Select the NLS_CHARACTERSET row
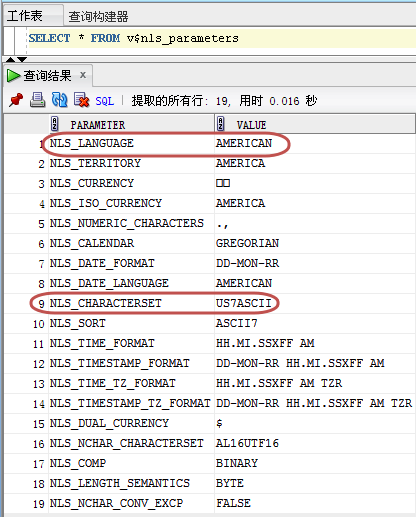This screenshot has height=517, width=416. pyautogui.click(x=210, y=303)
